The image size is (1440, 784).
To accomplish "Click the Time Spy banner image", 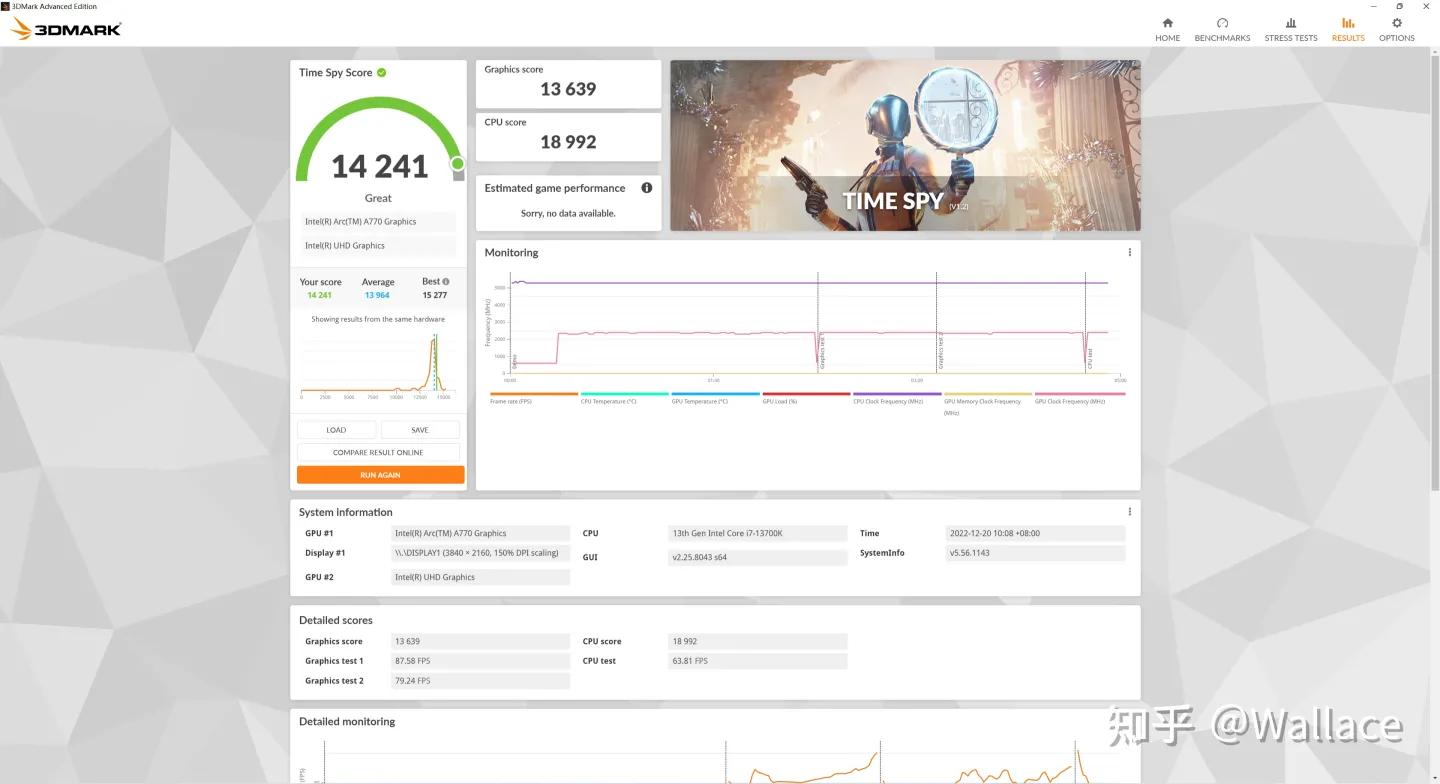I will coord(904,145).
